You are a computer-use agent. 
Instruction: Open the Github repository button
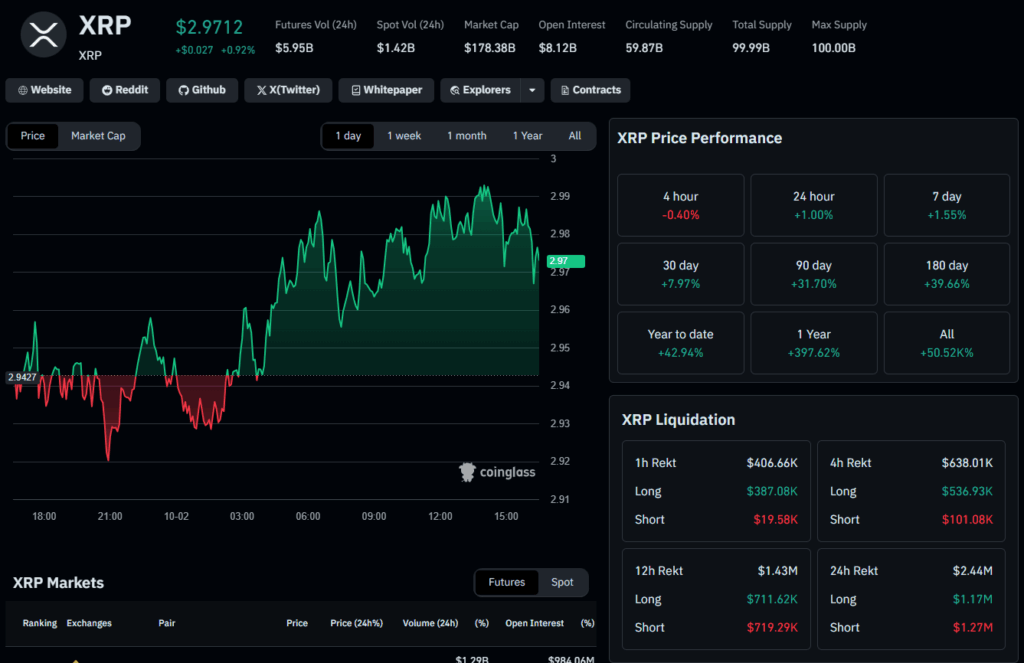pyautogui.click(x=202, y=90)
